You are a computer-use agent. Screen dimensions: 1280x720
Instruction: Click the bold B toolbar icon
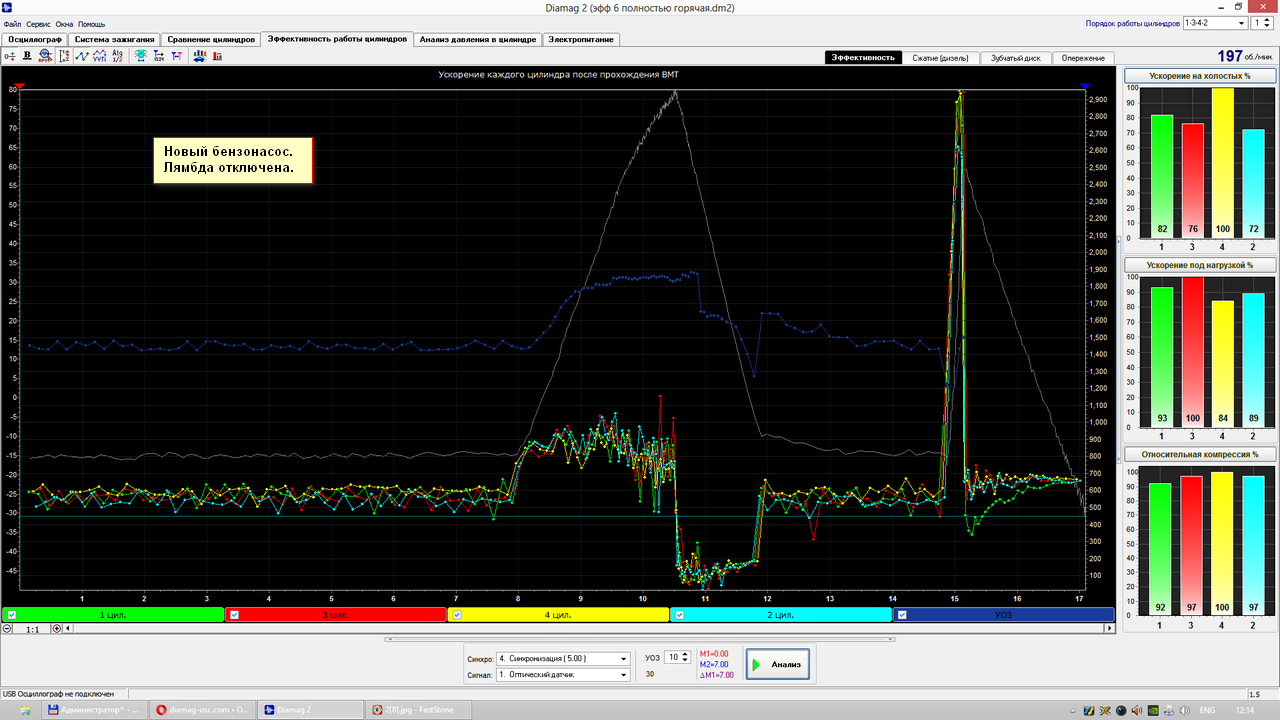(27, 56)
